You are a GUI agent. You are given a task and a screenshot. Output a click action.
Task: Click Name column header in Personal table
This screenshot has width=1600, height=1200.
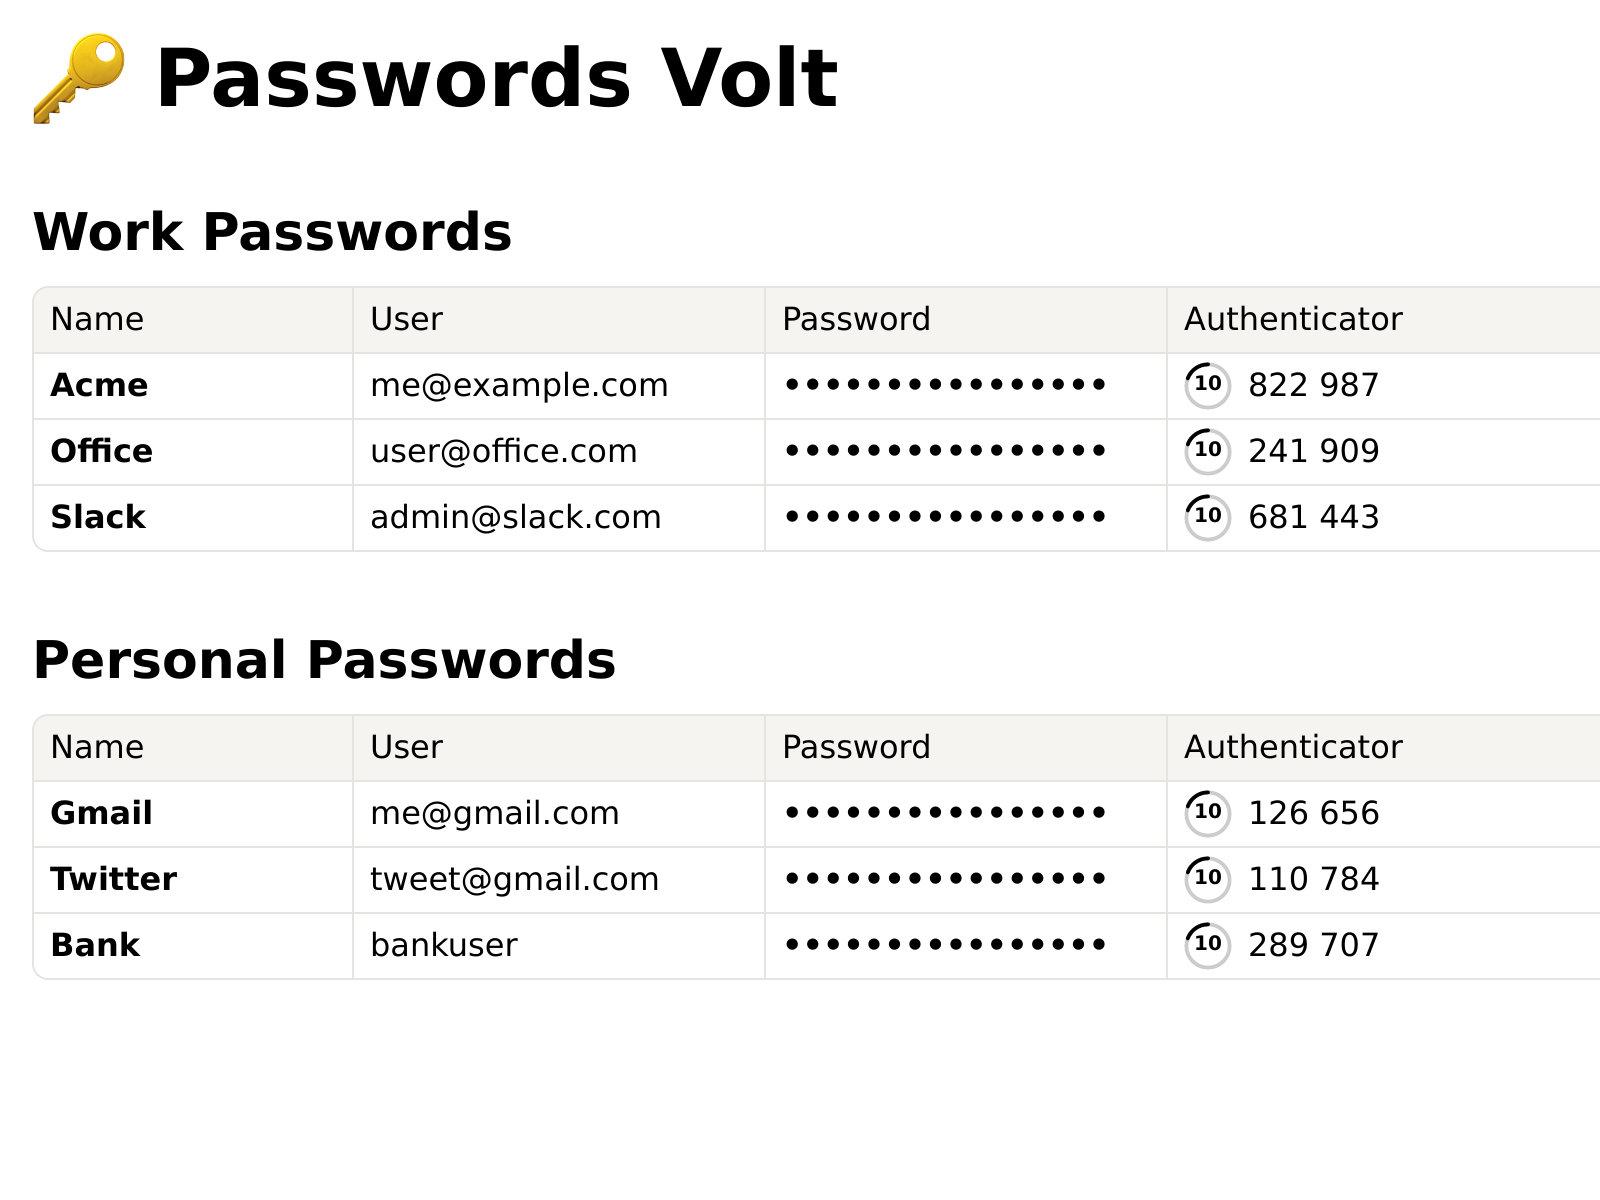[x=97, y=747]
